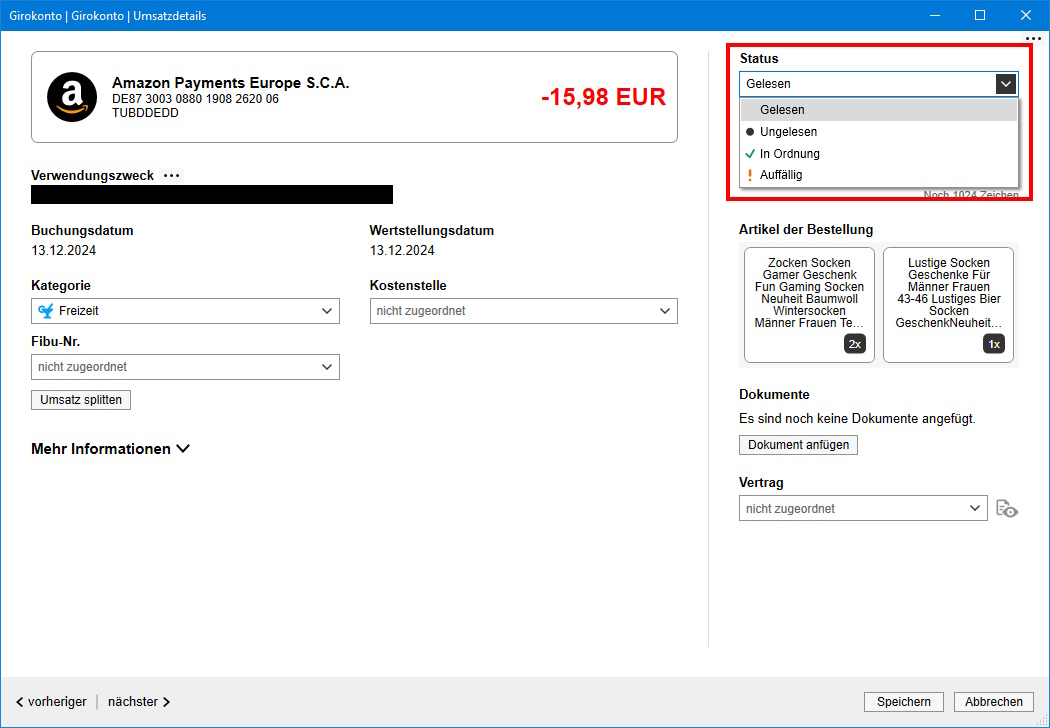Flag transaction as Auffällig

780,175
